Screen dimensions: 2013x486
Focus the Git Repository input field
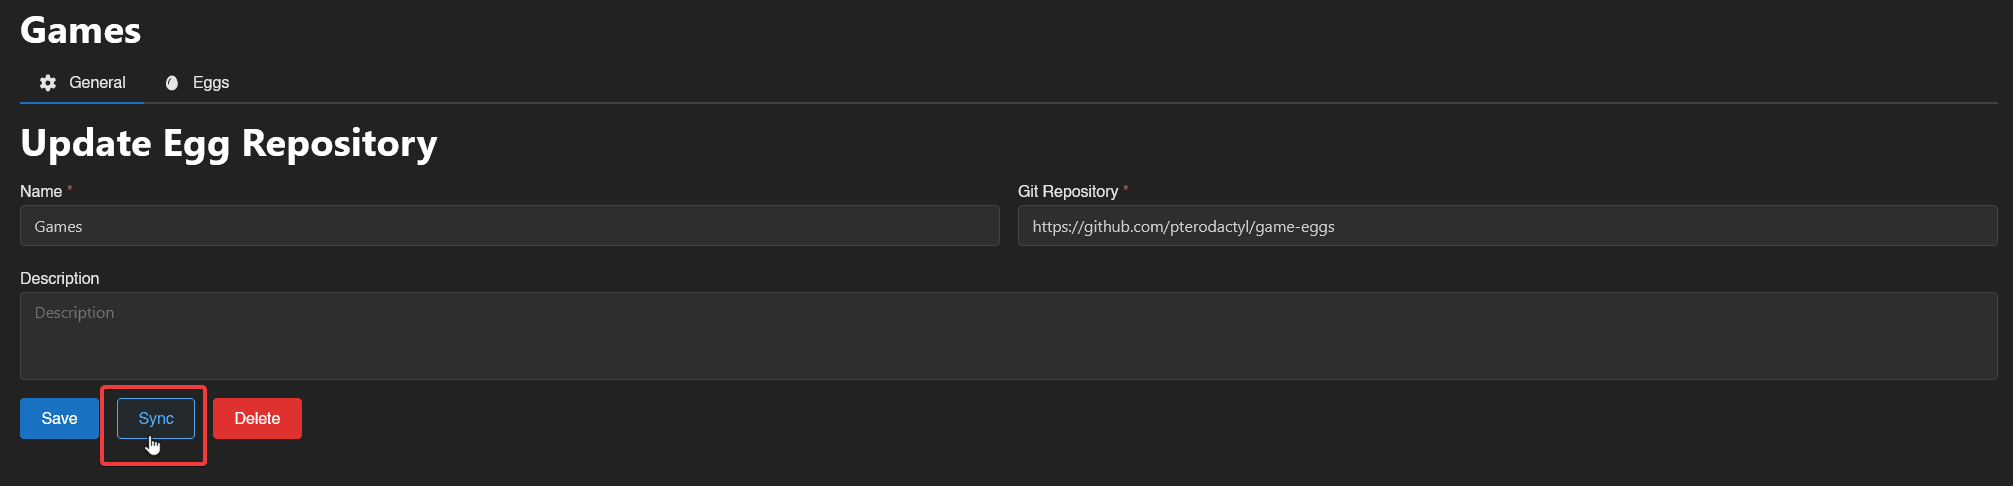pos(1507,226)
